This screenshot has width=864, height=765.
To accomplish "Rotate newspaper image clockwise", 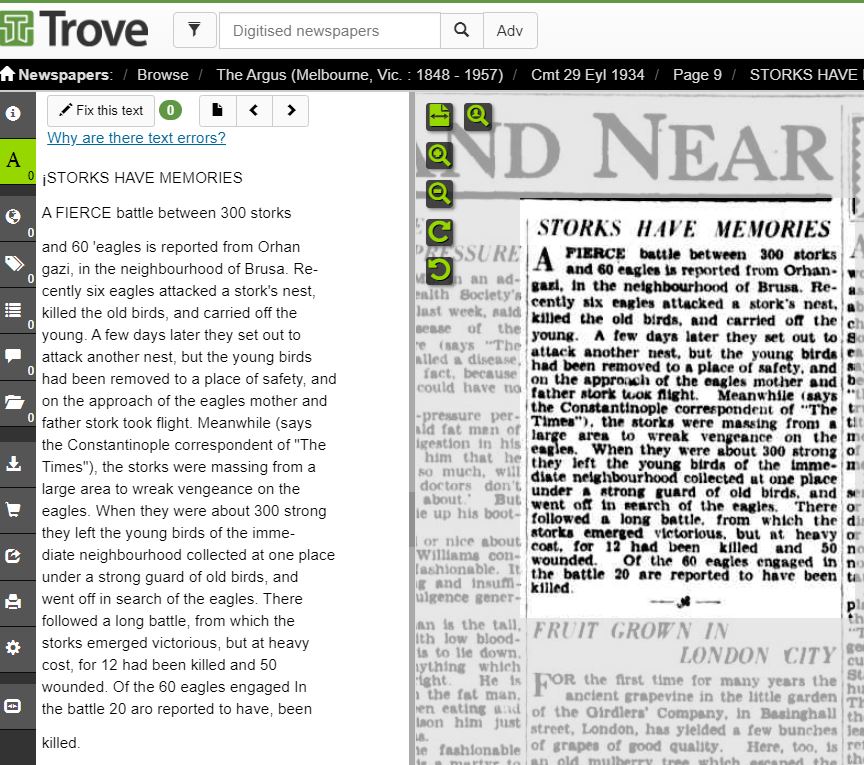I will (439, 232).
